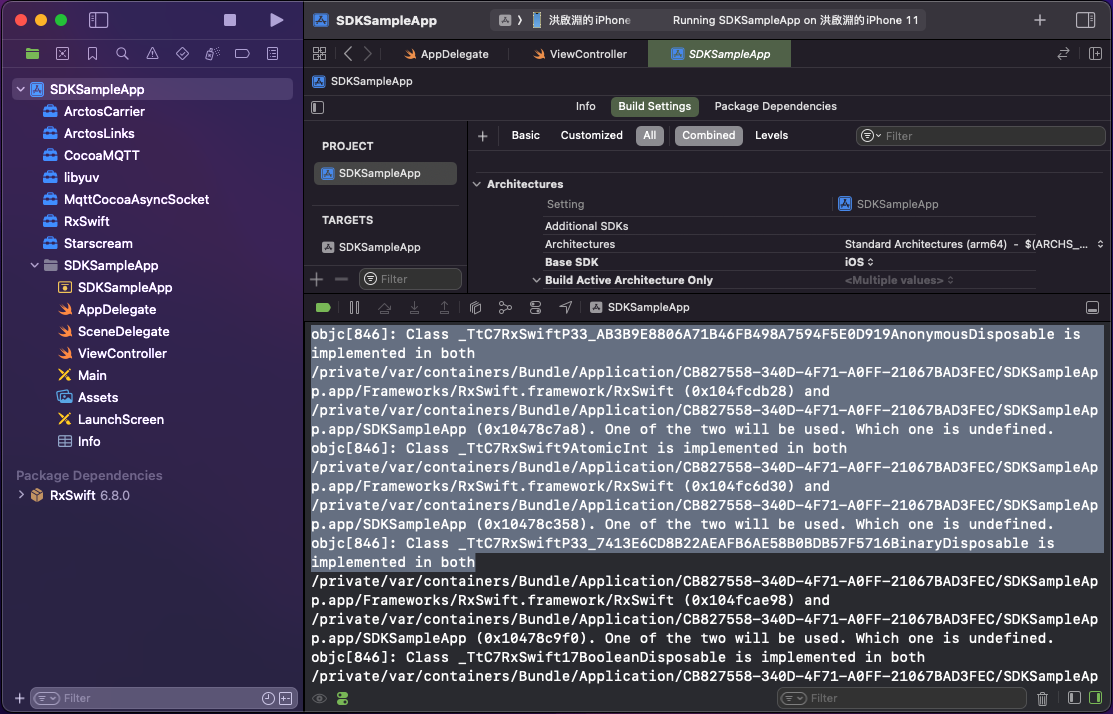1113x714 pixels.
Task: Toggle breakpoints activation in debug bar
Action: 323,308
